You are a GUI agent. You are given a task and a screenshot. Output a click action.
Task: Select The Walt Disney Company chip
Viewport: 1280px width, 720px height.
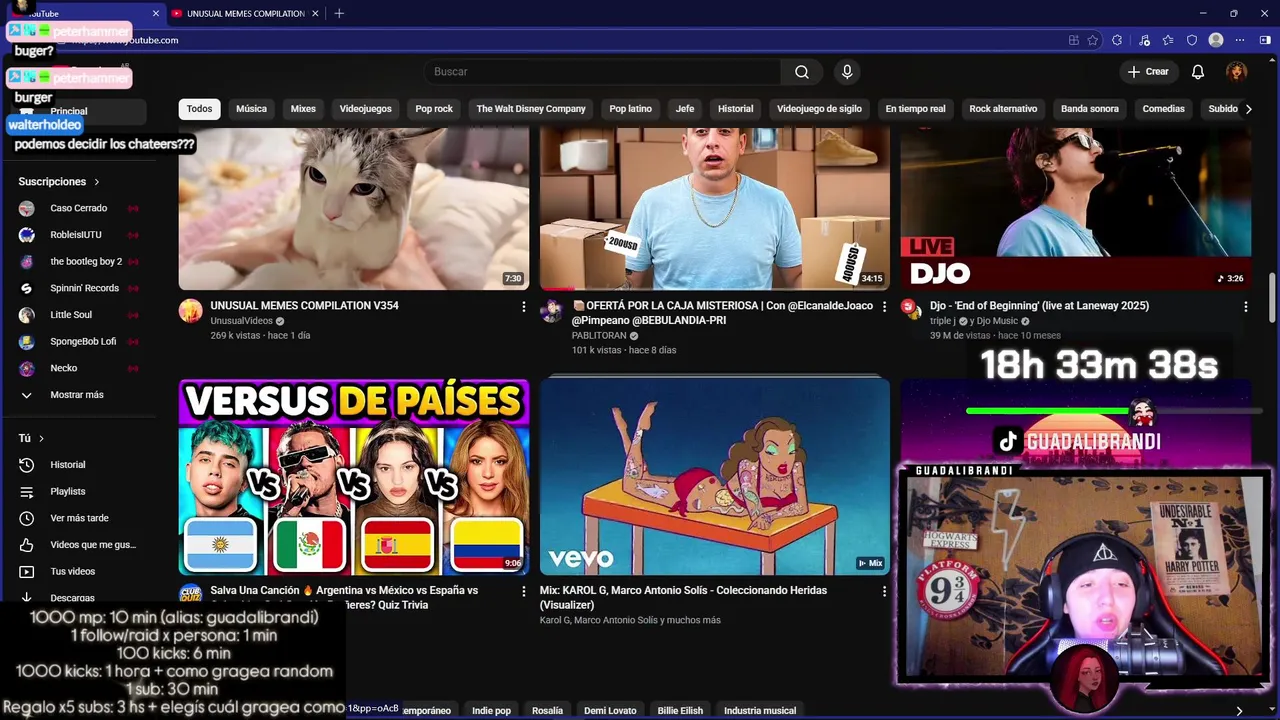pos(531,109)
